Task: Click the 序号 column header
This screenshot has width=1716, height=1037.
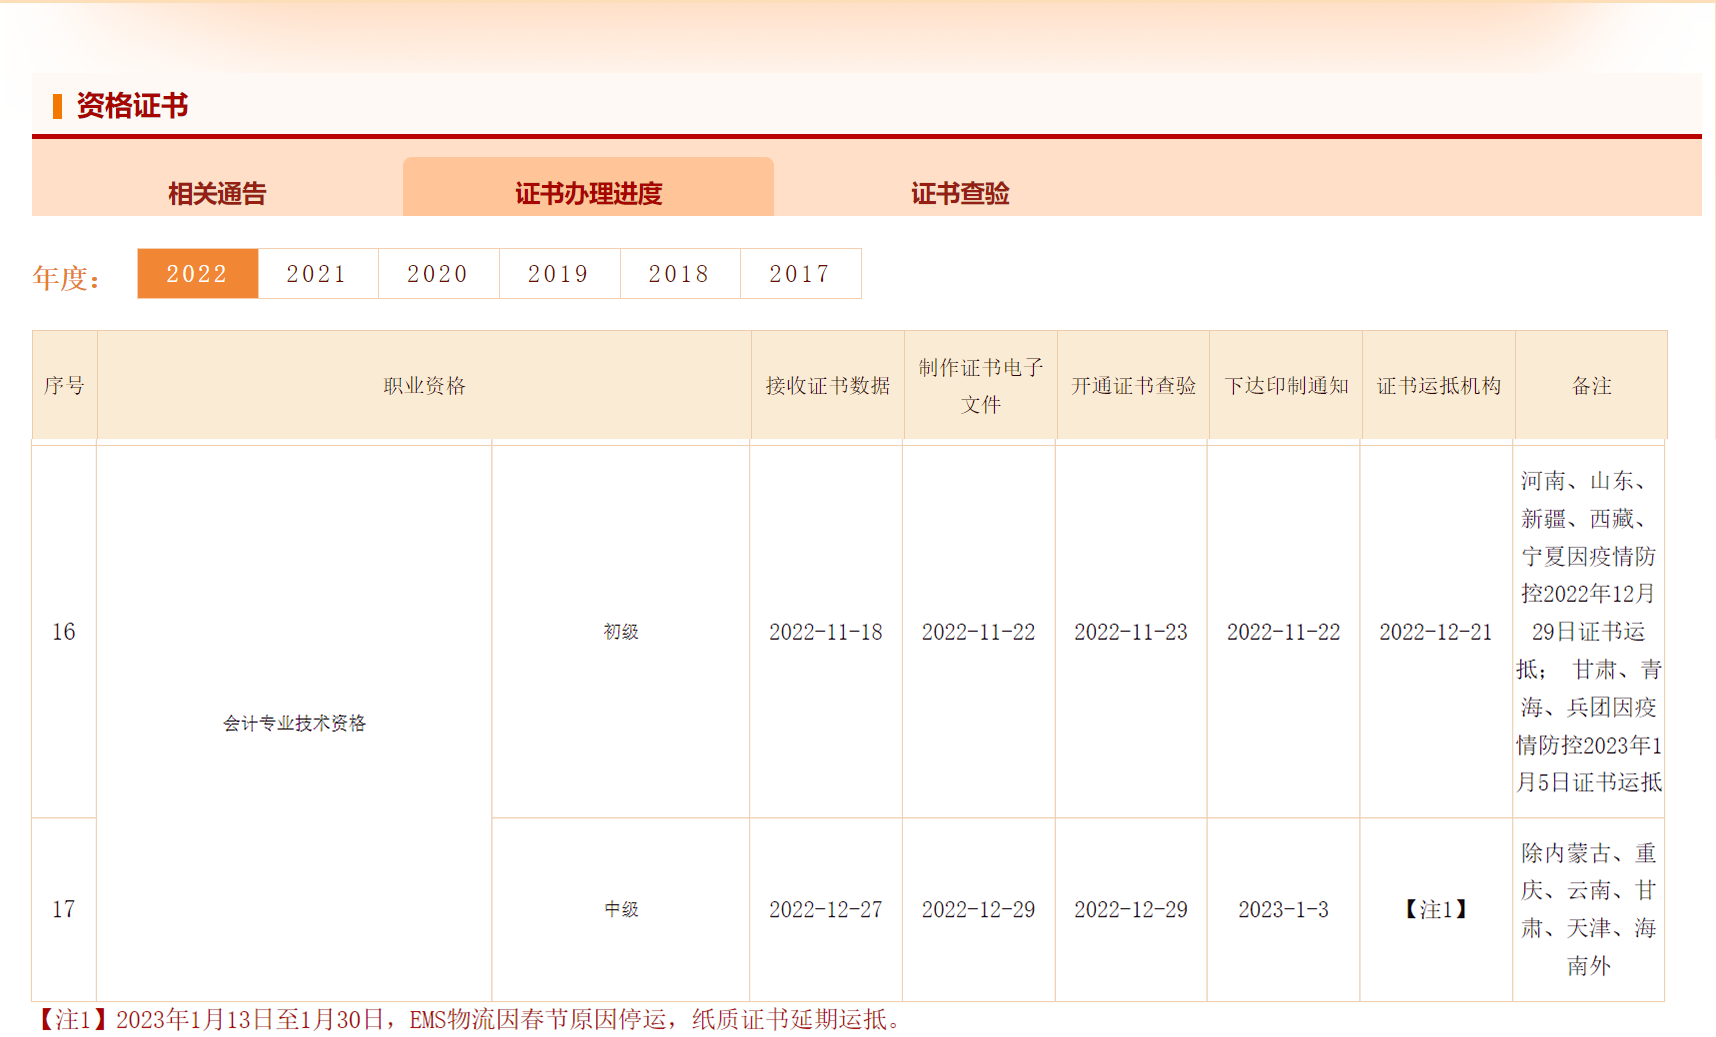Action: click(x=64, y=386)
